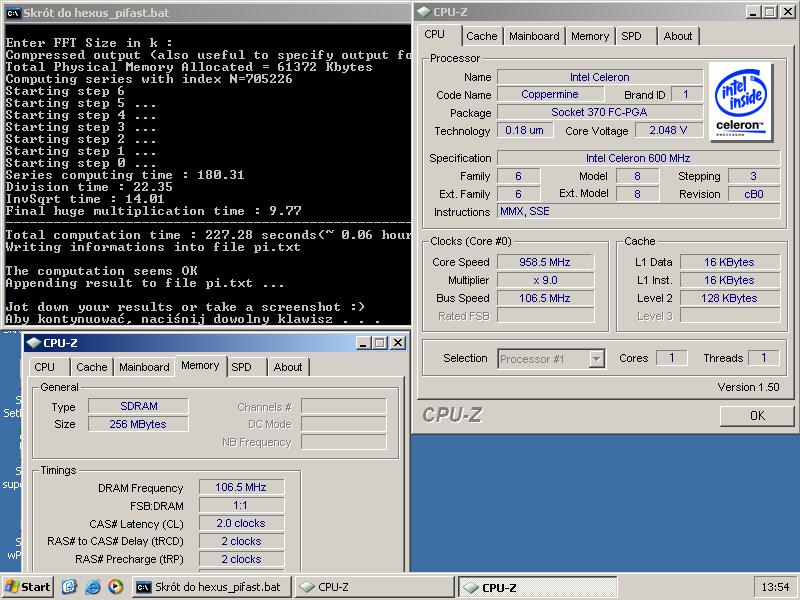Close the main CPU-Z window
Image resolution: width=800 pixels, height=600 pixels.
788,12
